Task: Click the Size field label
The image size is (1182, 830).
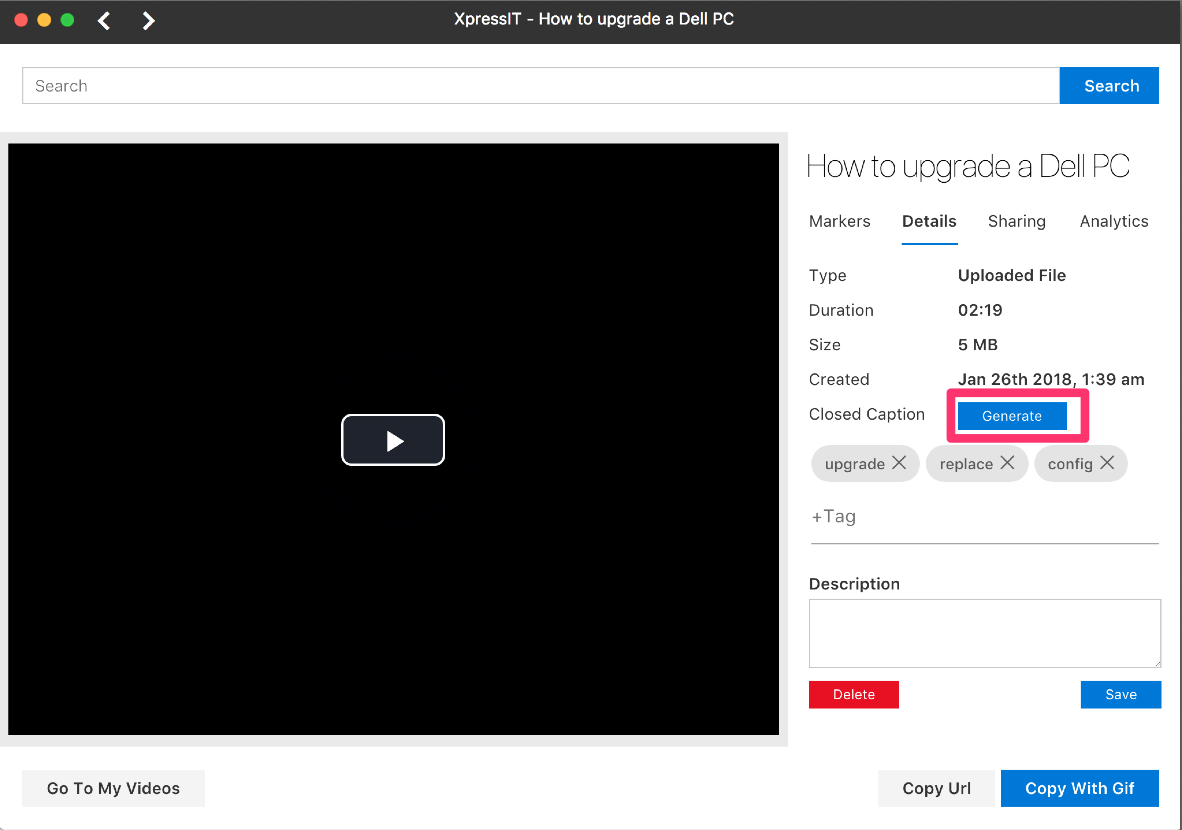Action: pos(825,345)
